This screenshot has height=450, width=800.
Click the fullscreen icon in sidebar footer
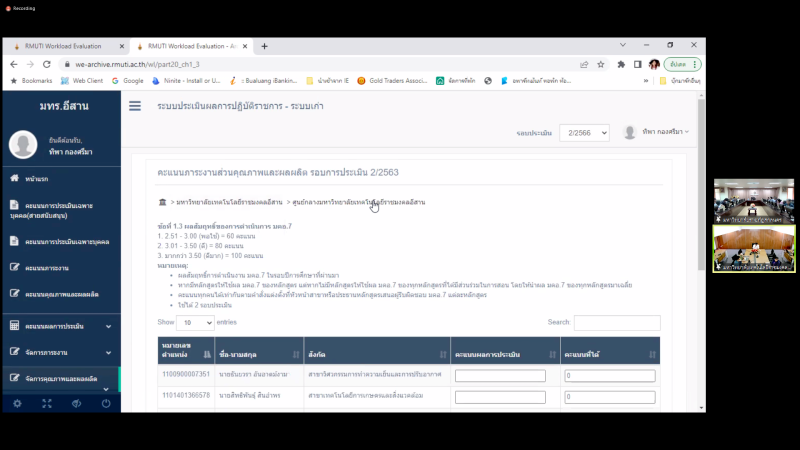(46, 403)
